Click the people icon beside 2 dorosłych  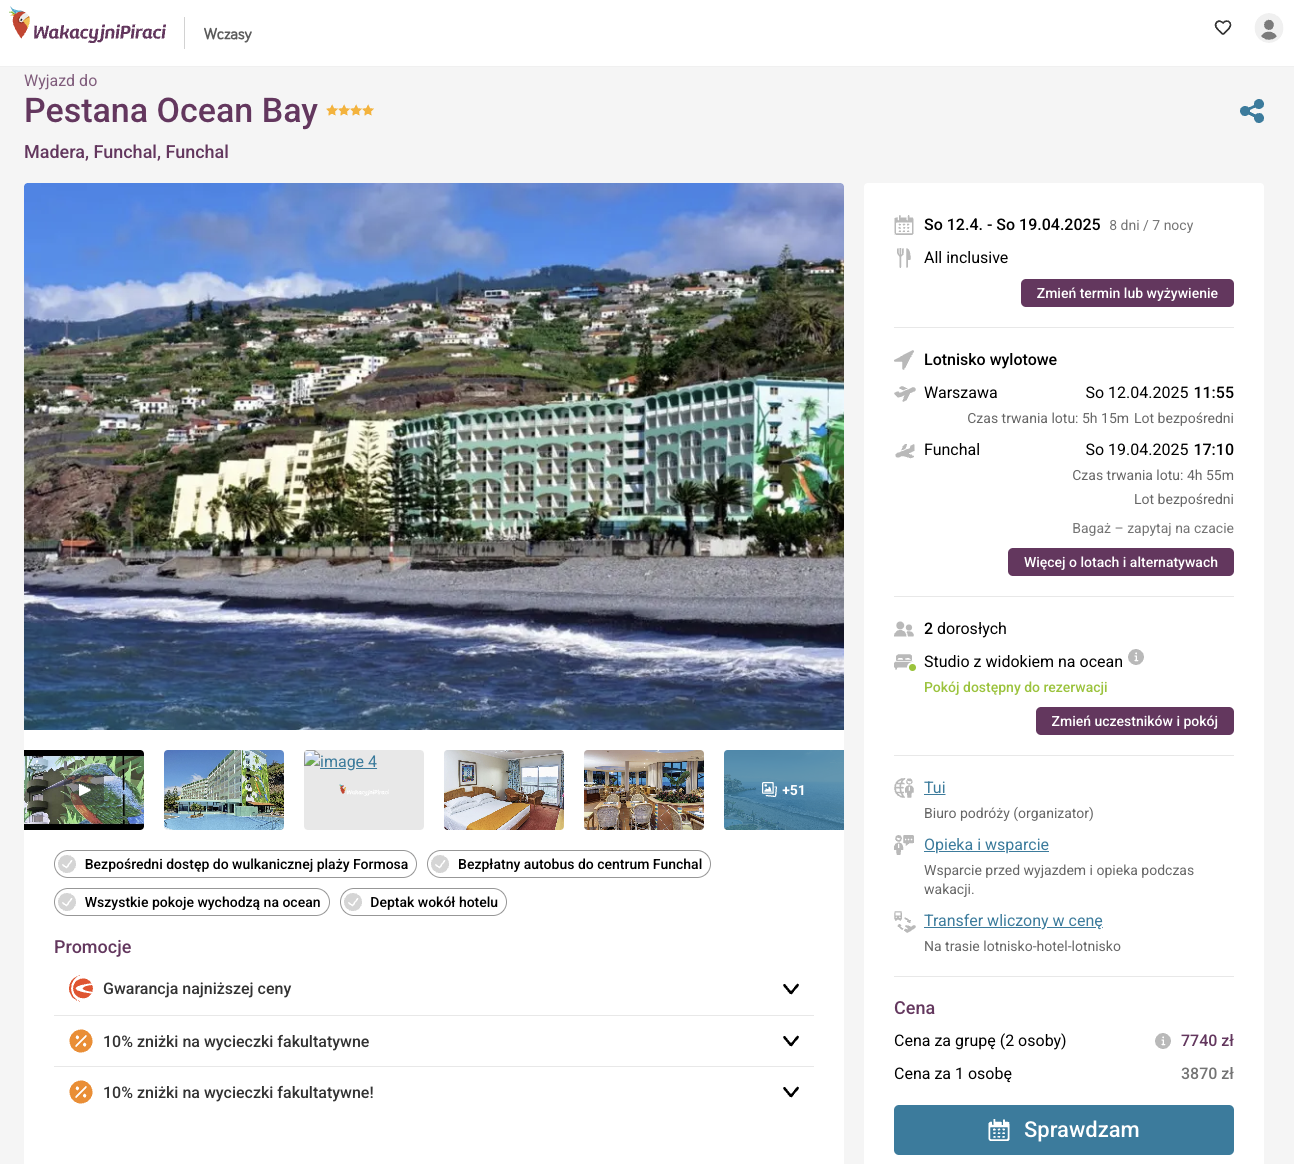tap(904, 629)
